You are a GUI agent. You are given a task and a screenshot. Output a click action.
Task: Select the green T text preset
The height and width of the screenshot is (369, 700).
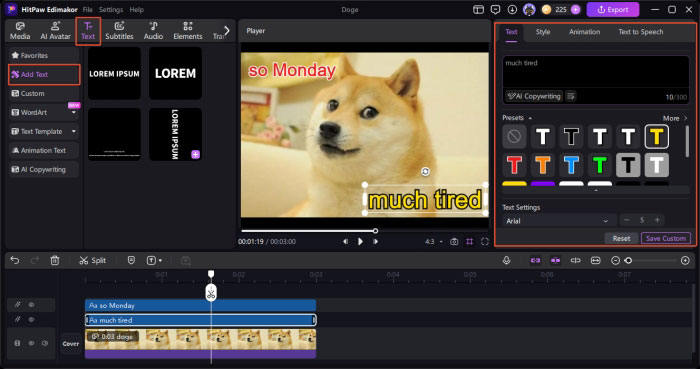600,165
